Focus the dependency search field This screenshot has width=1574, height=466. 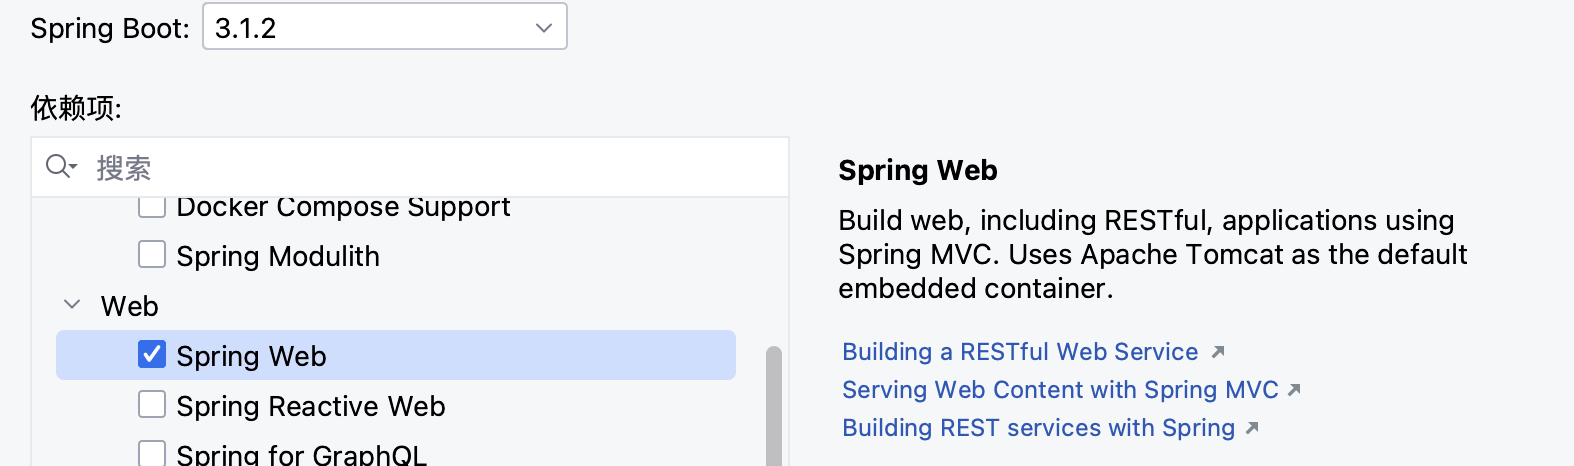pyautogui.click(x=430, y=167)
